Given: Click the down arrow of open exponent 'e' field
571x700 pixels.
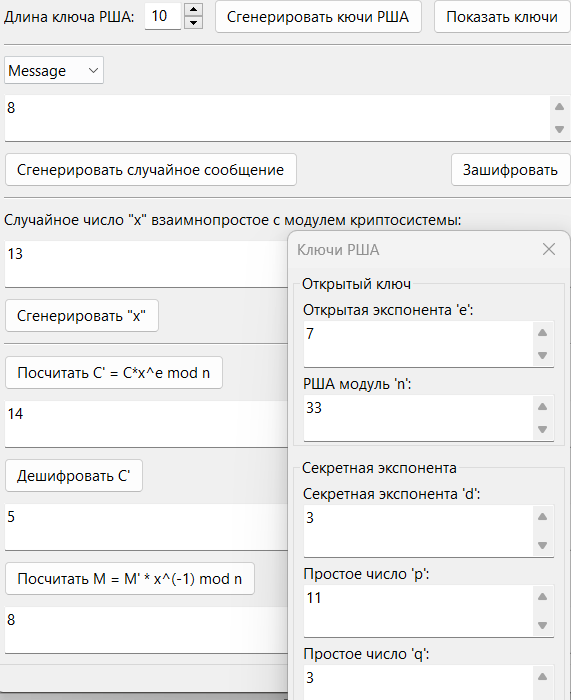Looking at the screenshot, I should (x=542, y=355).
